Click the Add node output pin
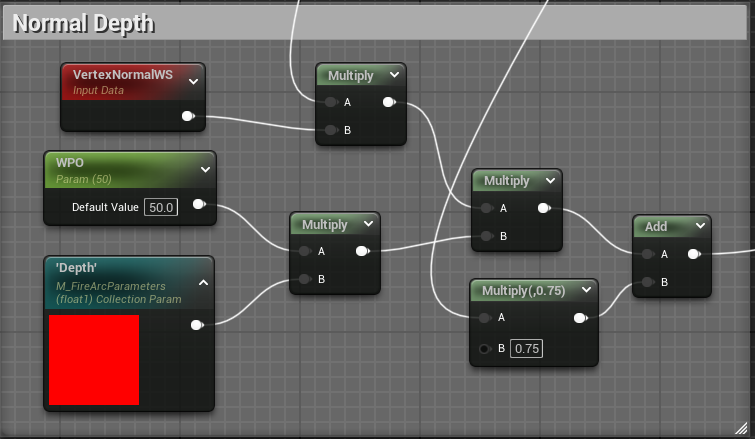The image size is (755, 439). pos(694,255)
